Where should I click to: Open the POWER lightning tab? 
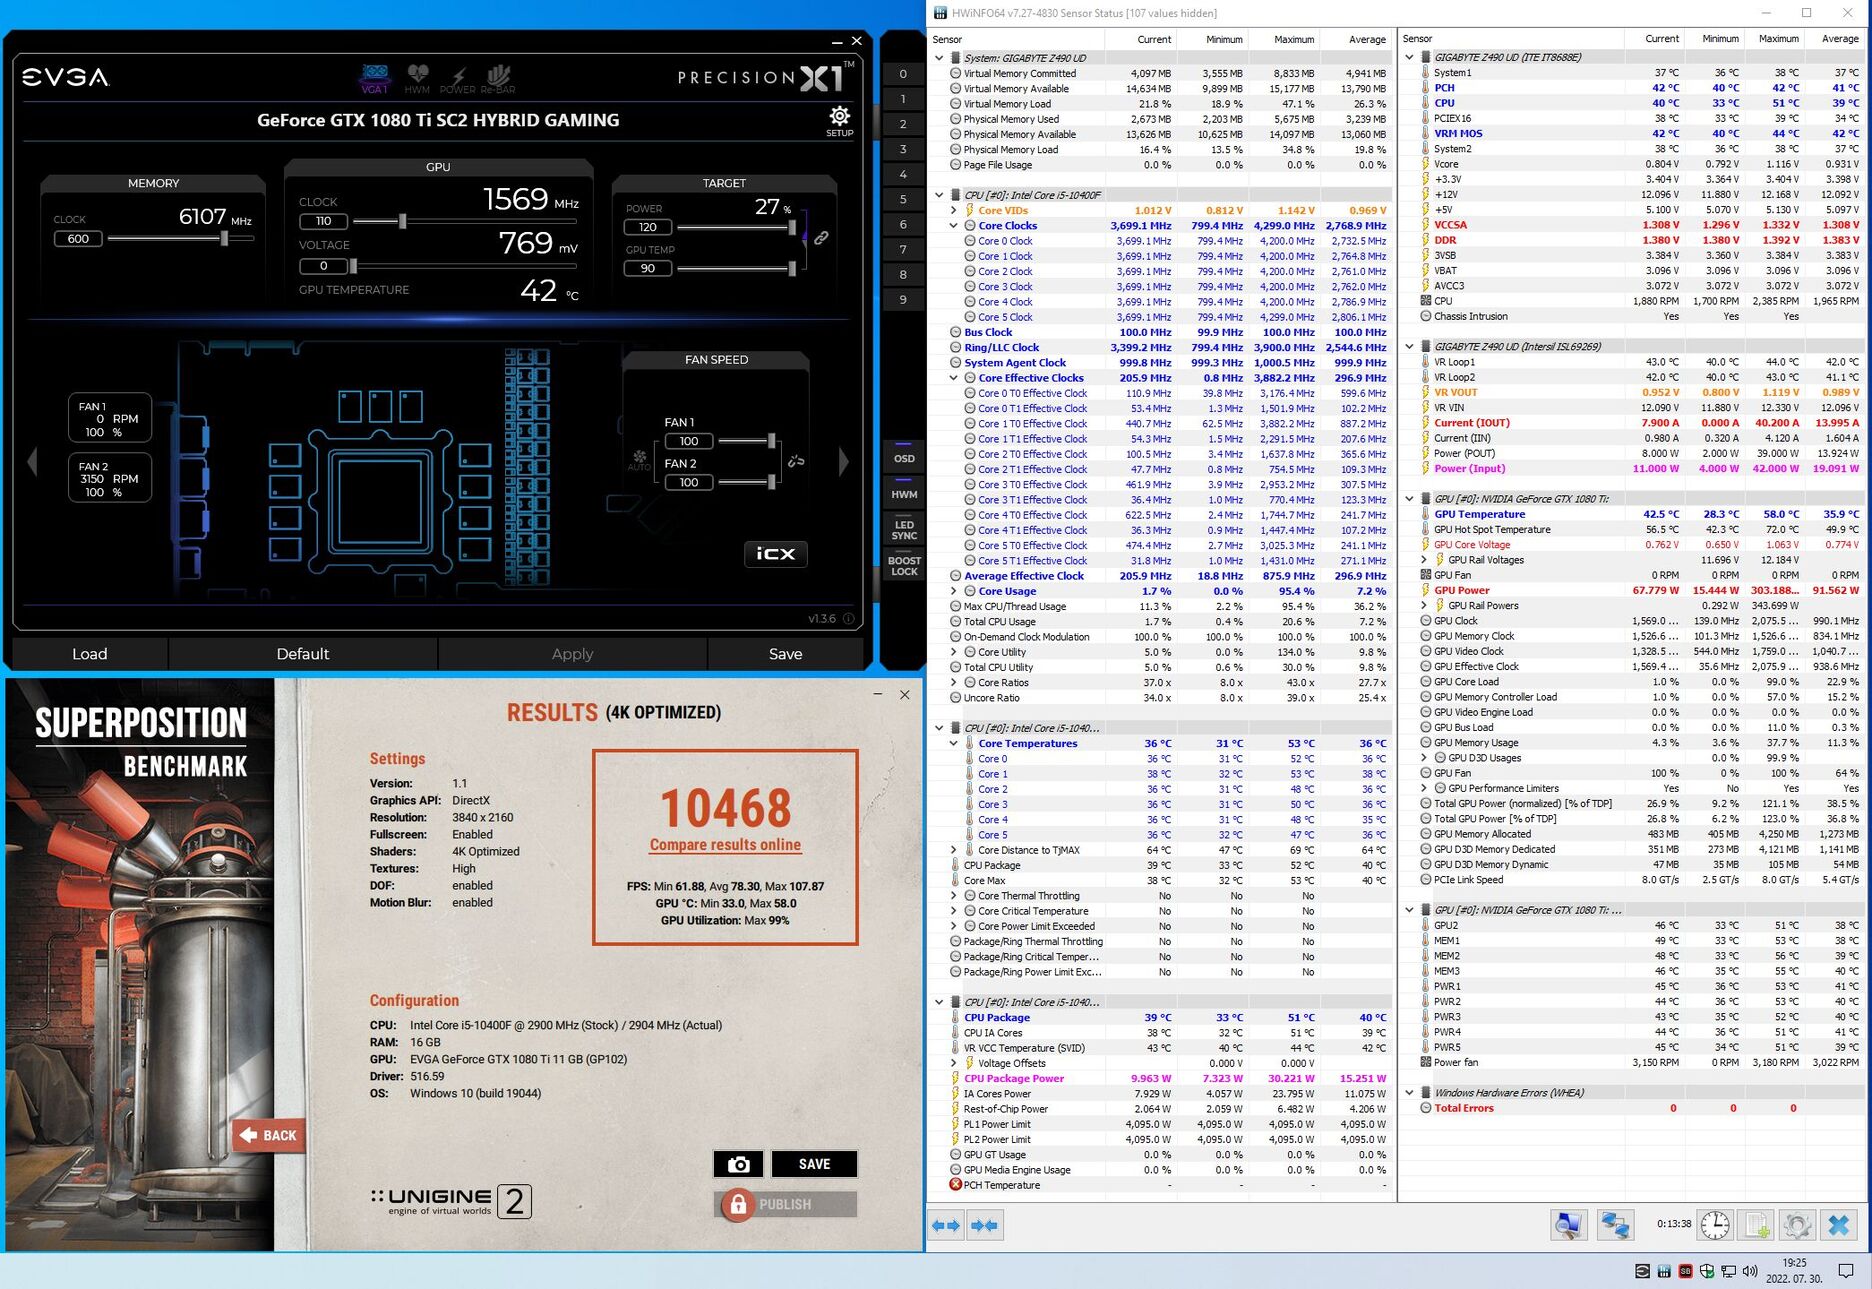click(458, 78)
